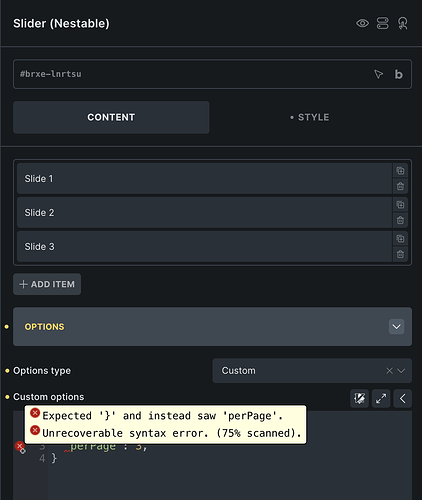
Task: Collapse the OPTIONS section chevron
Action: pyautogui.click(x=396, y=326)
